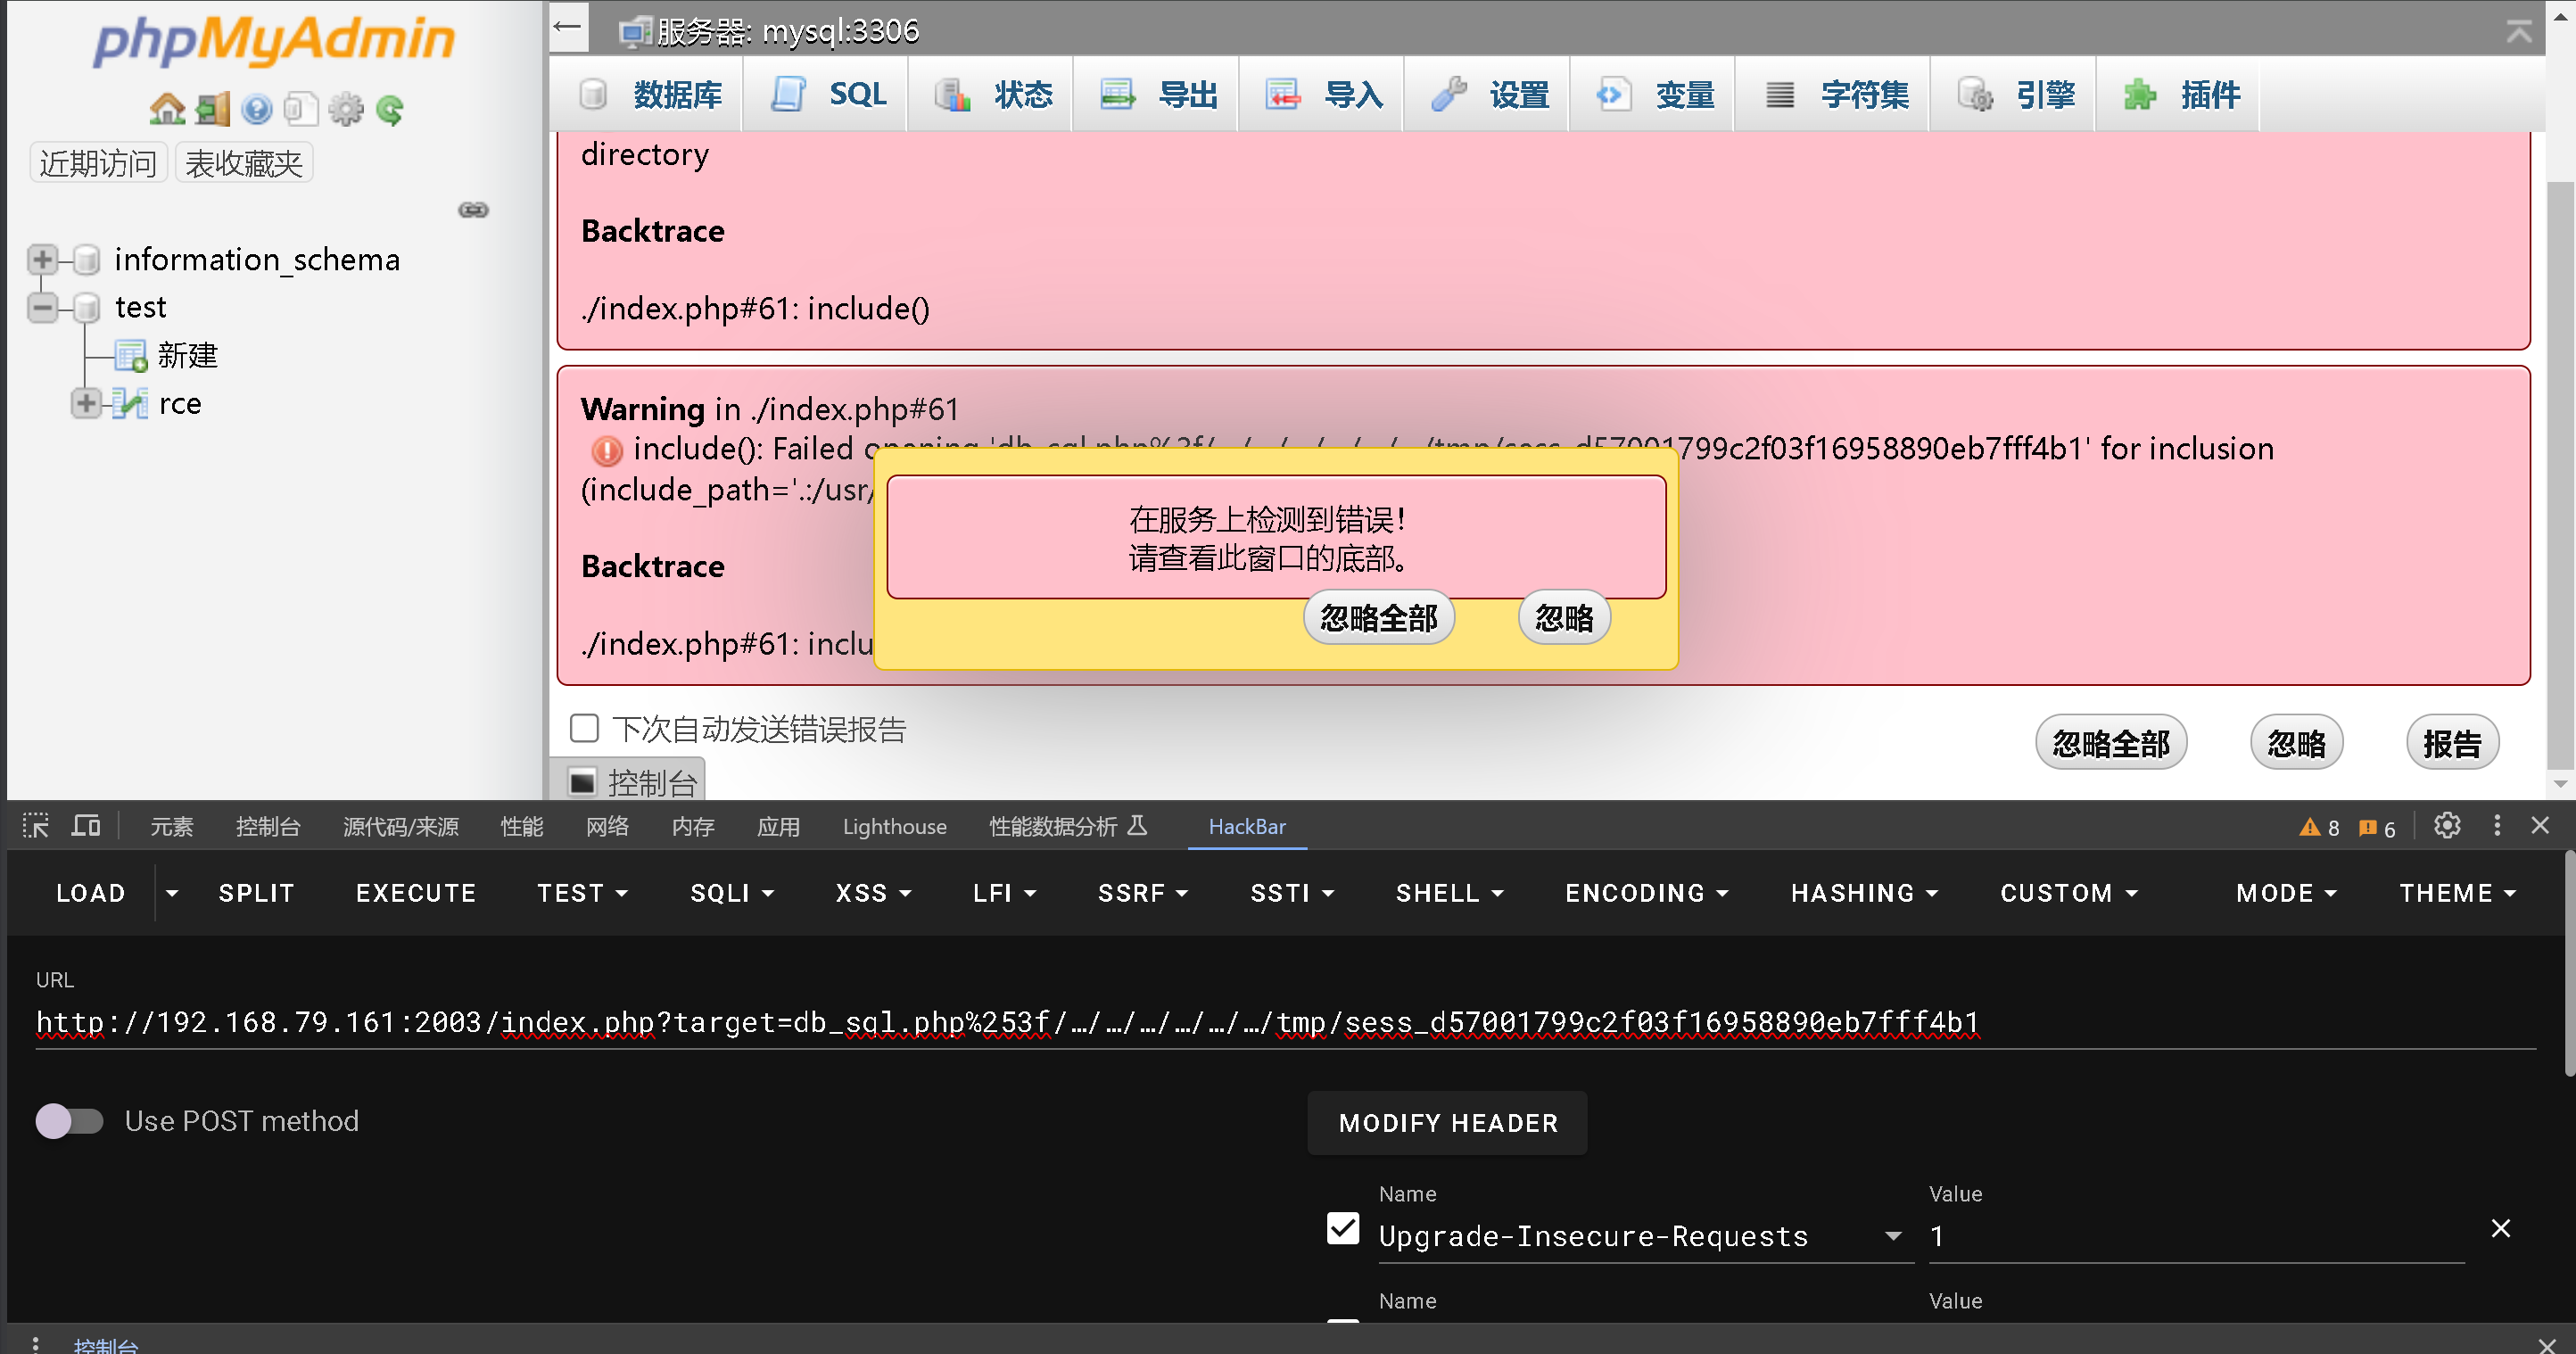
Task: Open the documentation help icon
Action: point(256,109)
